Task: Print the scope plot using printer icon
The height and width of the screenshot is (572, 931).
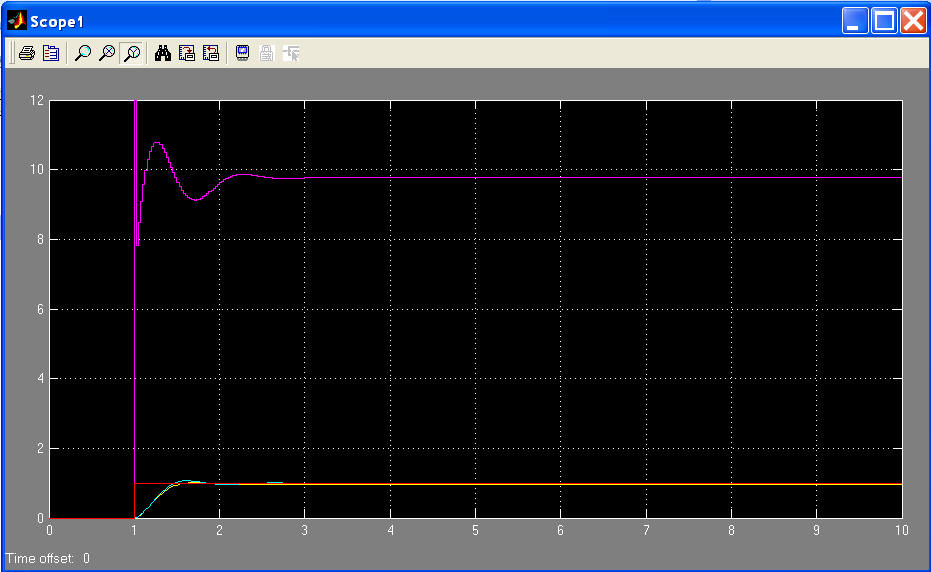Action: coord(27,53)
